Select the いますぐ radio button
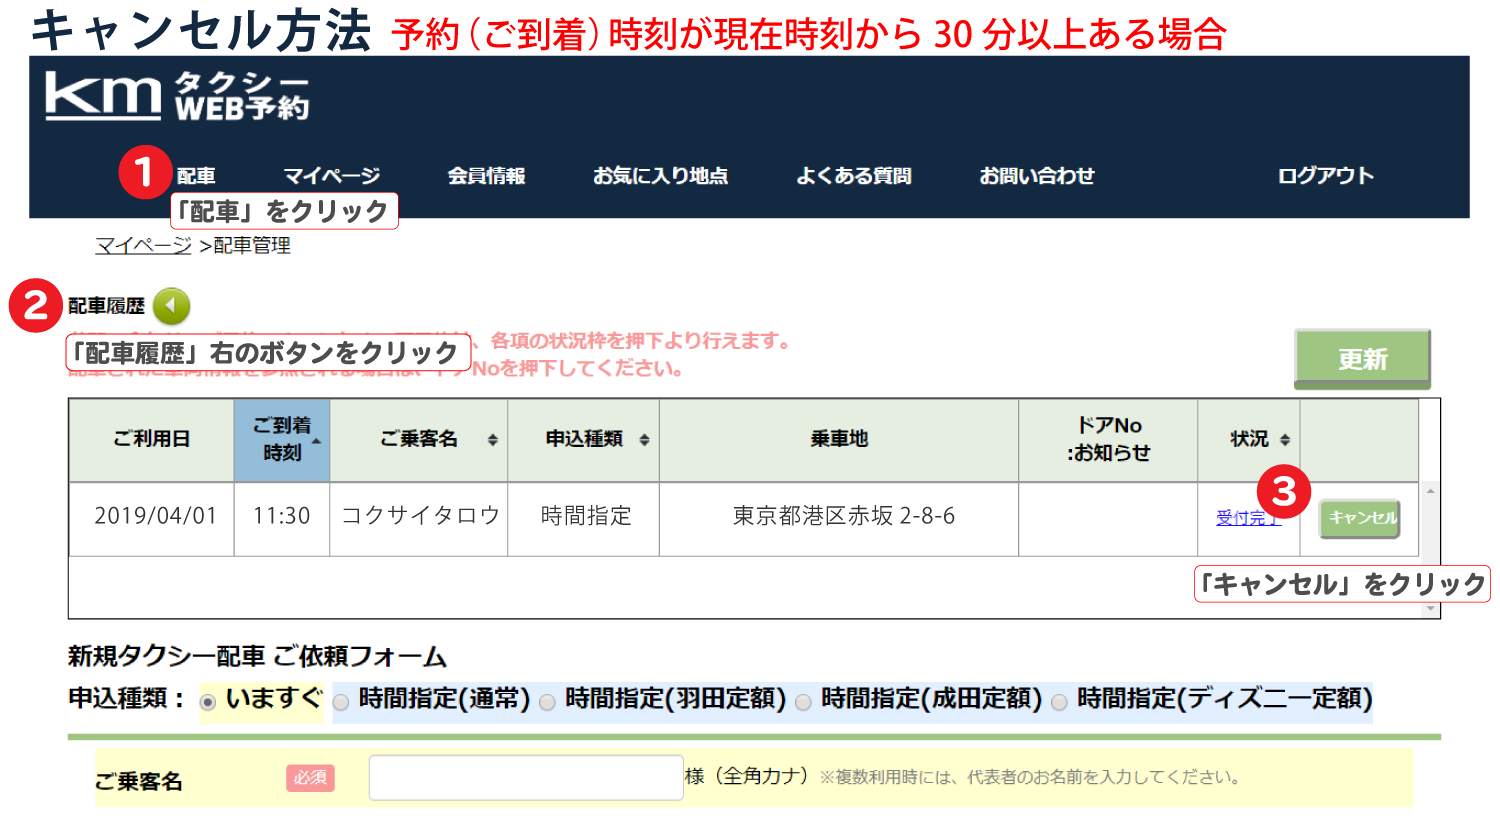The height and width of the screenshot is (816, 1500). click(x=208, y=702)
